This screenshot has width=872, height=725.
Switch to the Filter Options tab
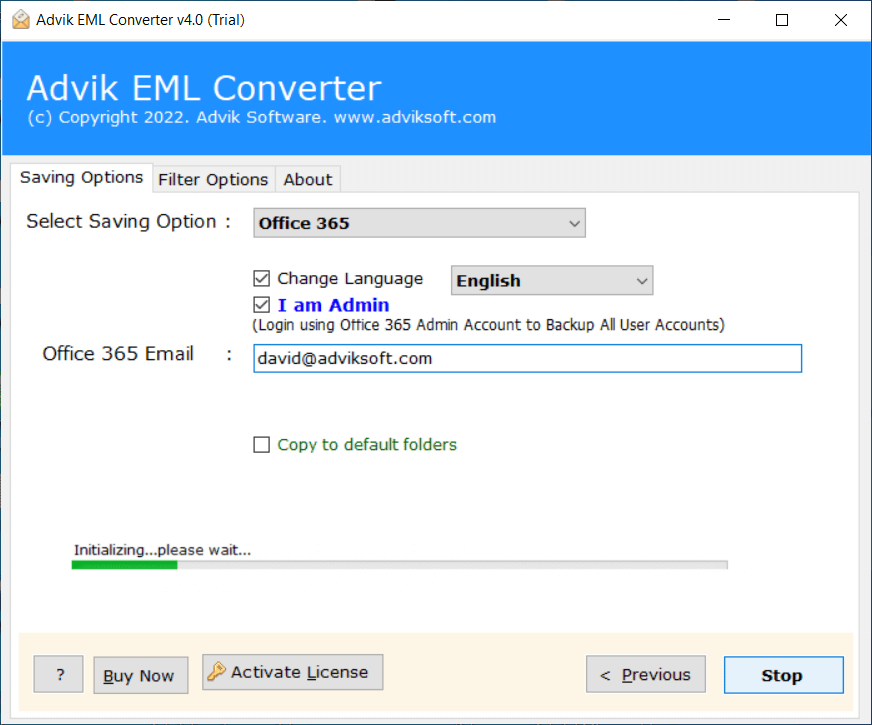pos(214,180)
